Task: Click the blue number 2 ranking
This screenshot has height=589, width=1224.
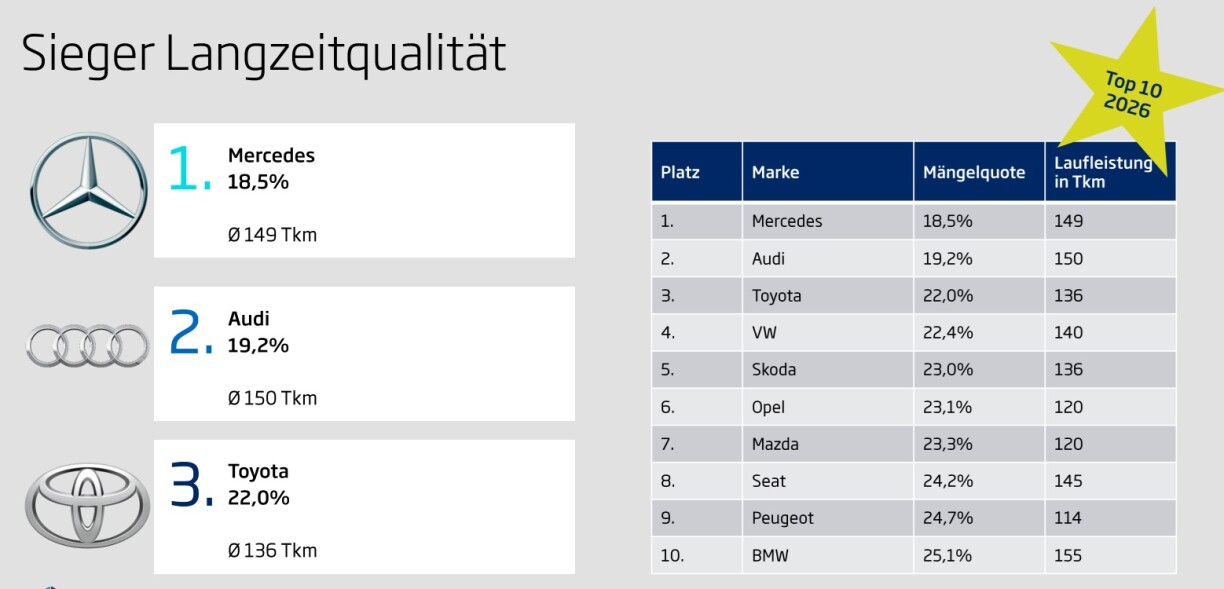Action: pyautogui.click(x=190, y=332)
